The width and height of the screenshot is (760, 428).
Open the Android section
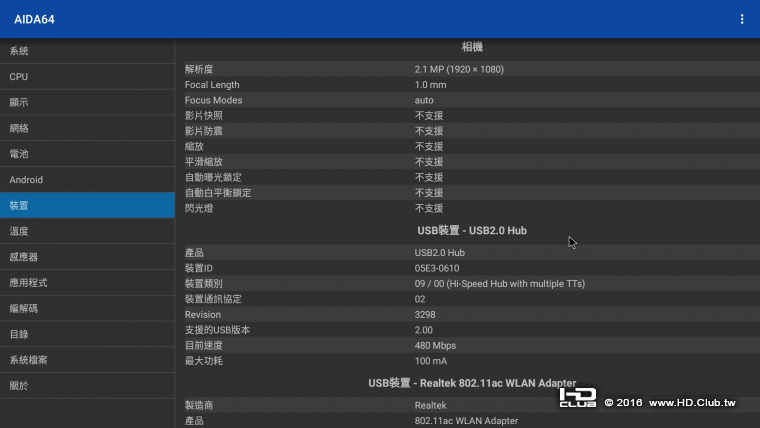pos(87,179)
